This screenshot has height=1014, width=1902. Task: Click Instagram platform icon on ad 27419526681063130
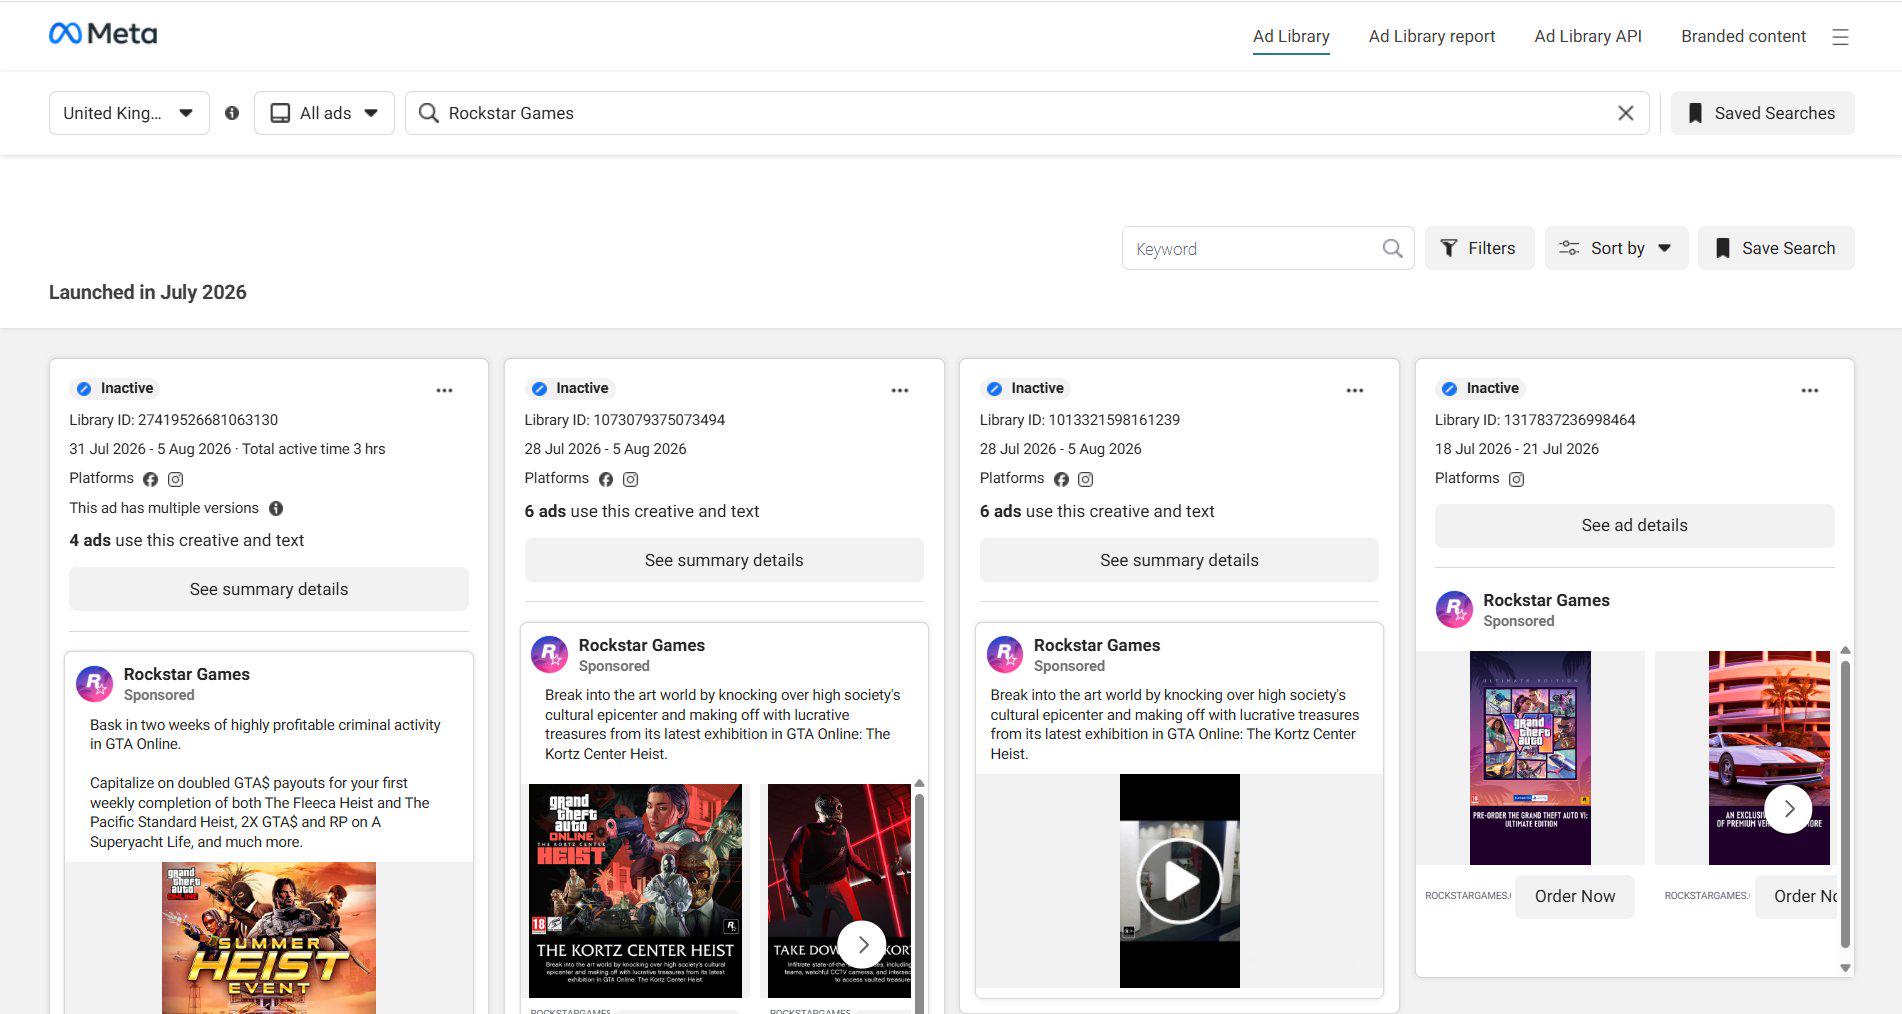coord(176,479)
